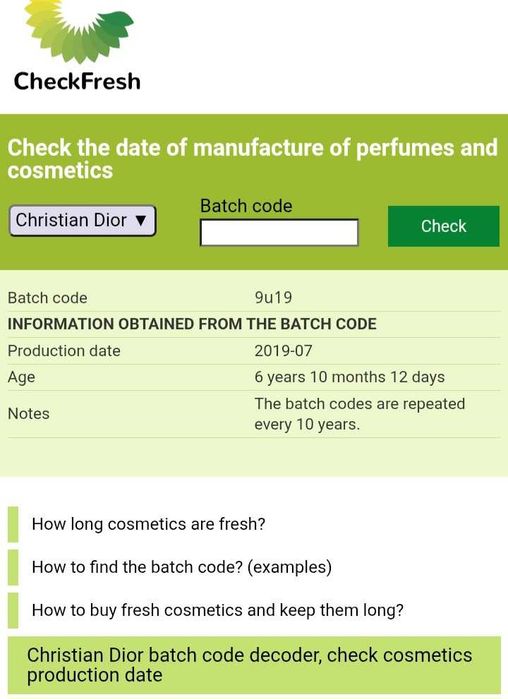Viewport: 508px width, 699px height.
Task: Click the 'Check the date of manufacture' heading
Action: coord(252,159)
